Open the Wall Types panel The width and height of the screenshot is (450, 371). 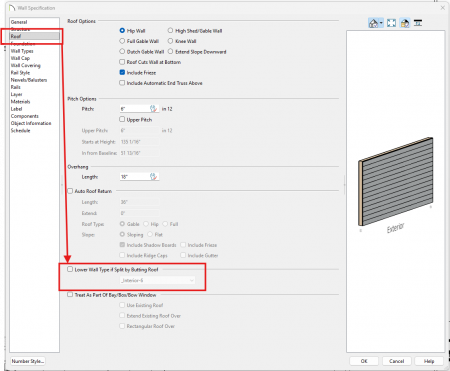(x=22, y=51)
